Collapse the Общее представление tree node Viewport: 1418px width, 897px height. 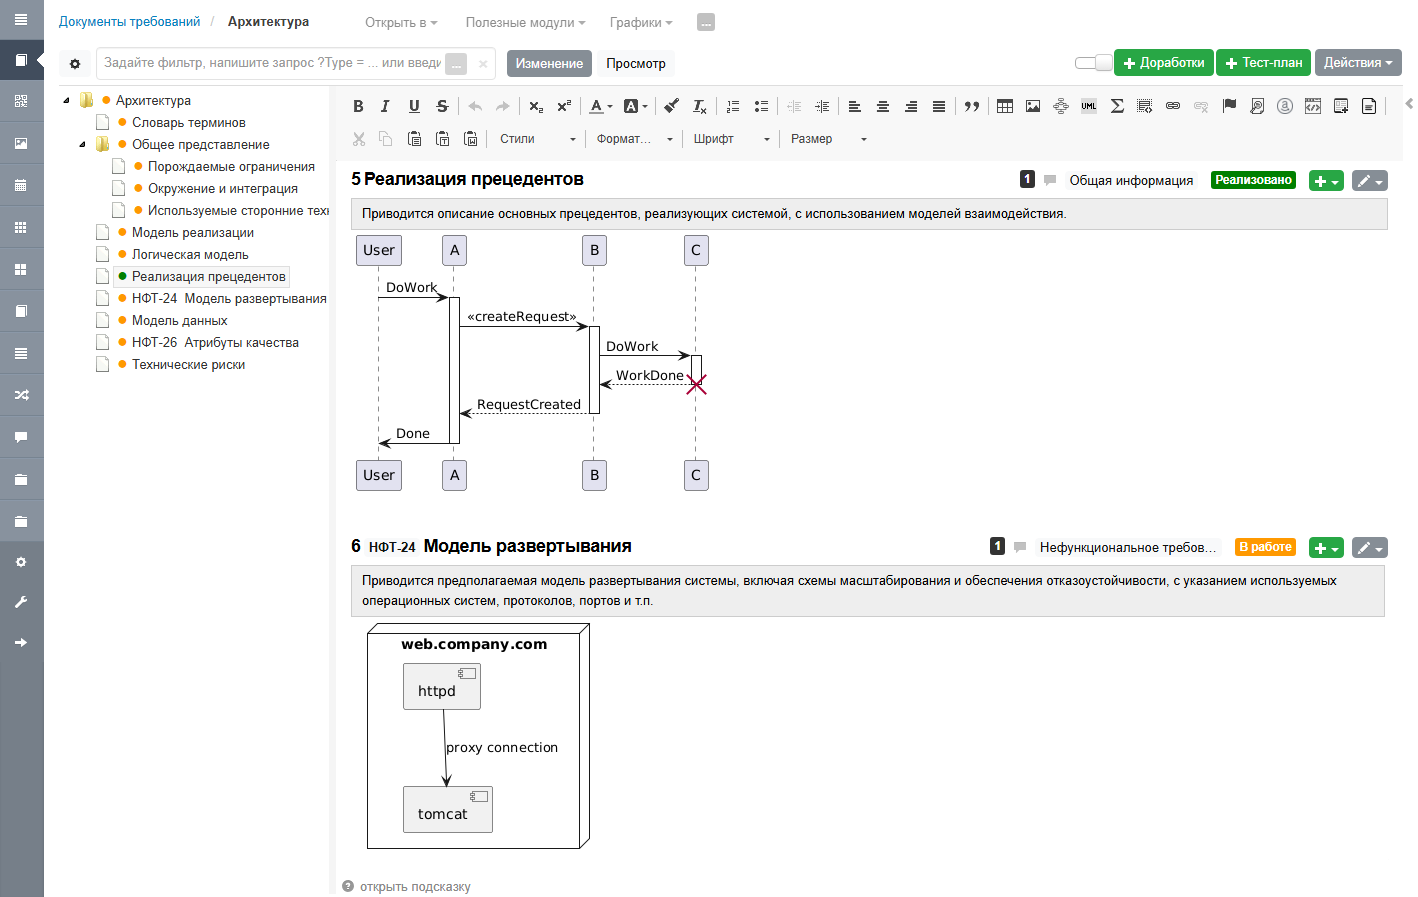coord(82,145)
